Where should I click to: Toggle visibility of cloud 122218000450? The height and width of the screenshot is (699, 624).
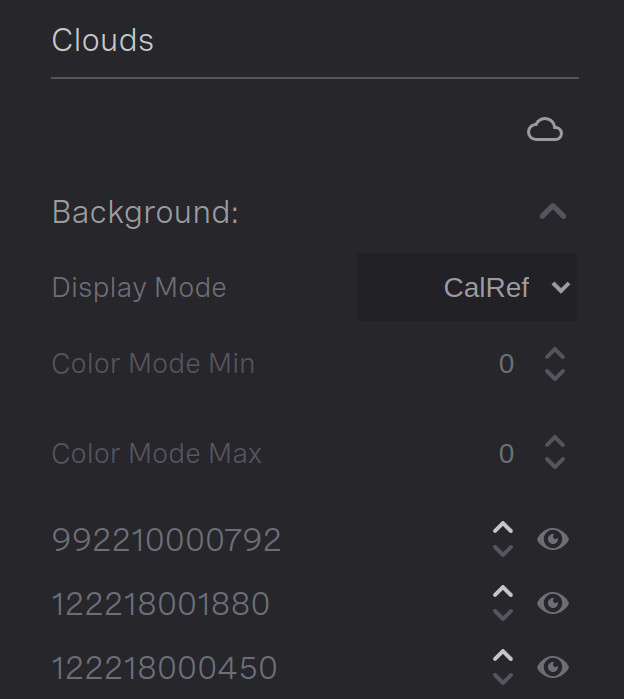(x=553, y=667)
